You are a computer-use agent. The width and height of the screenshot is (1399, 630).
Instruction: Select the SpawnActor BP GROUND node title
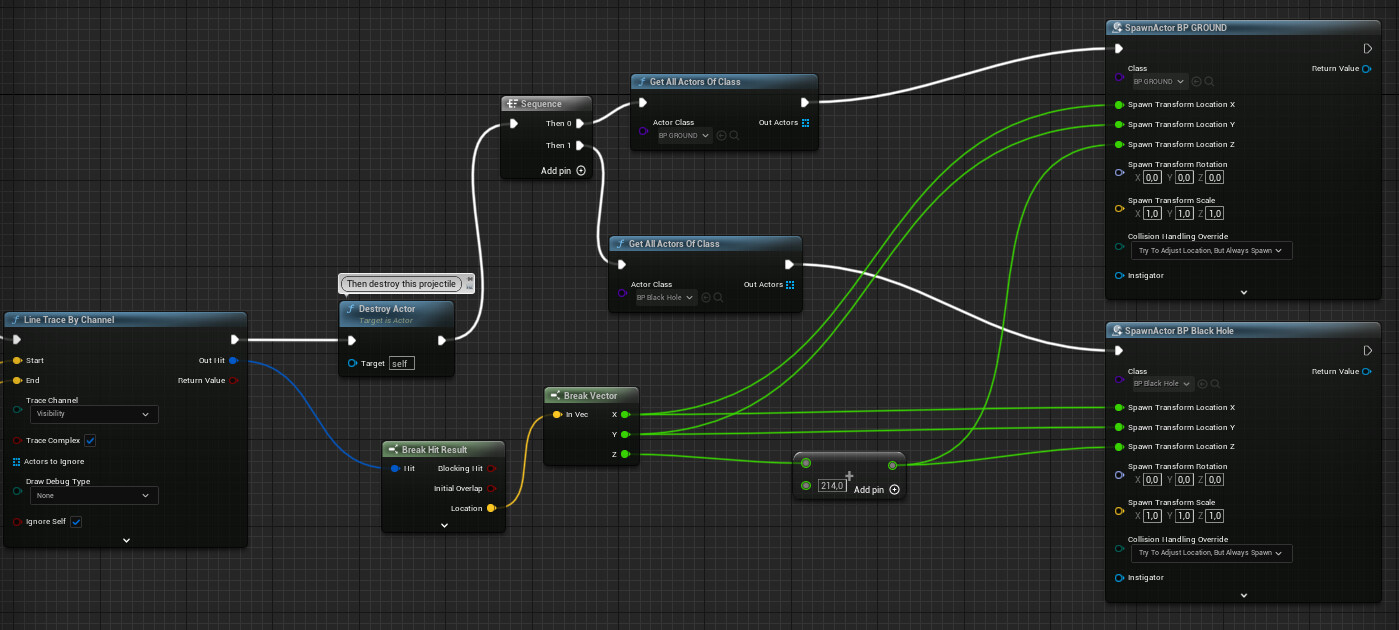[1176, 28]
